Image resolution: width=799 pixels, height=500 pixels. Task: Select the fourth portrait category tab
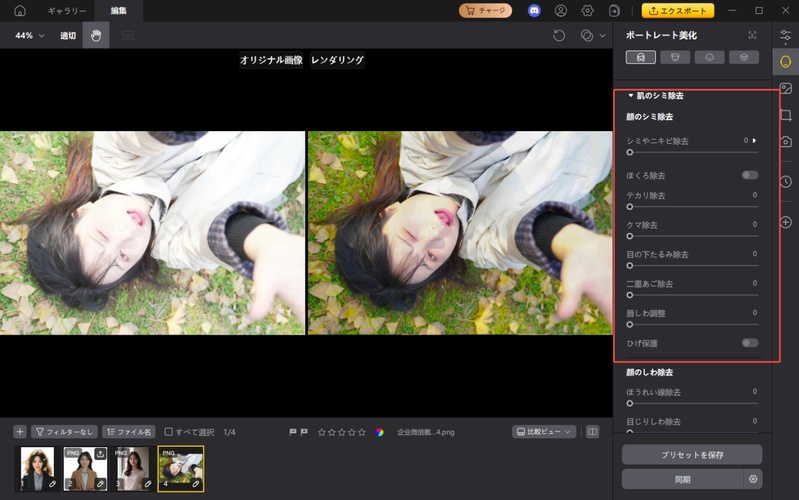tap(744, 57)
